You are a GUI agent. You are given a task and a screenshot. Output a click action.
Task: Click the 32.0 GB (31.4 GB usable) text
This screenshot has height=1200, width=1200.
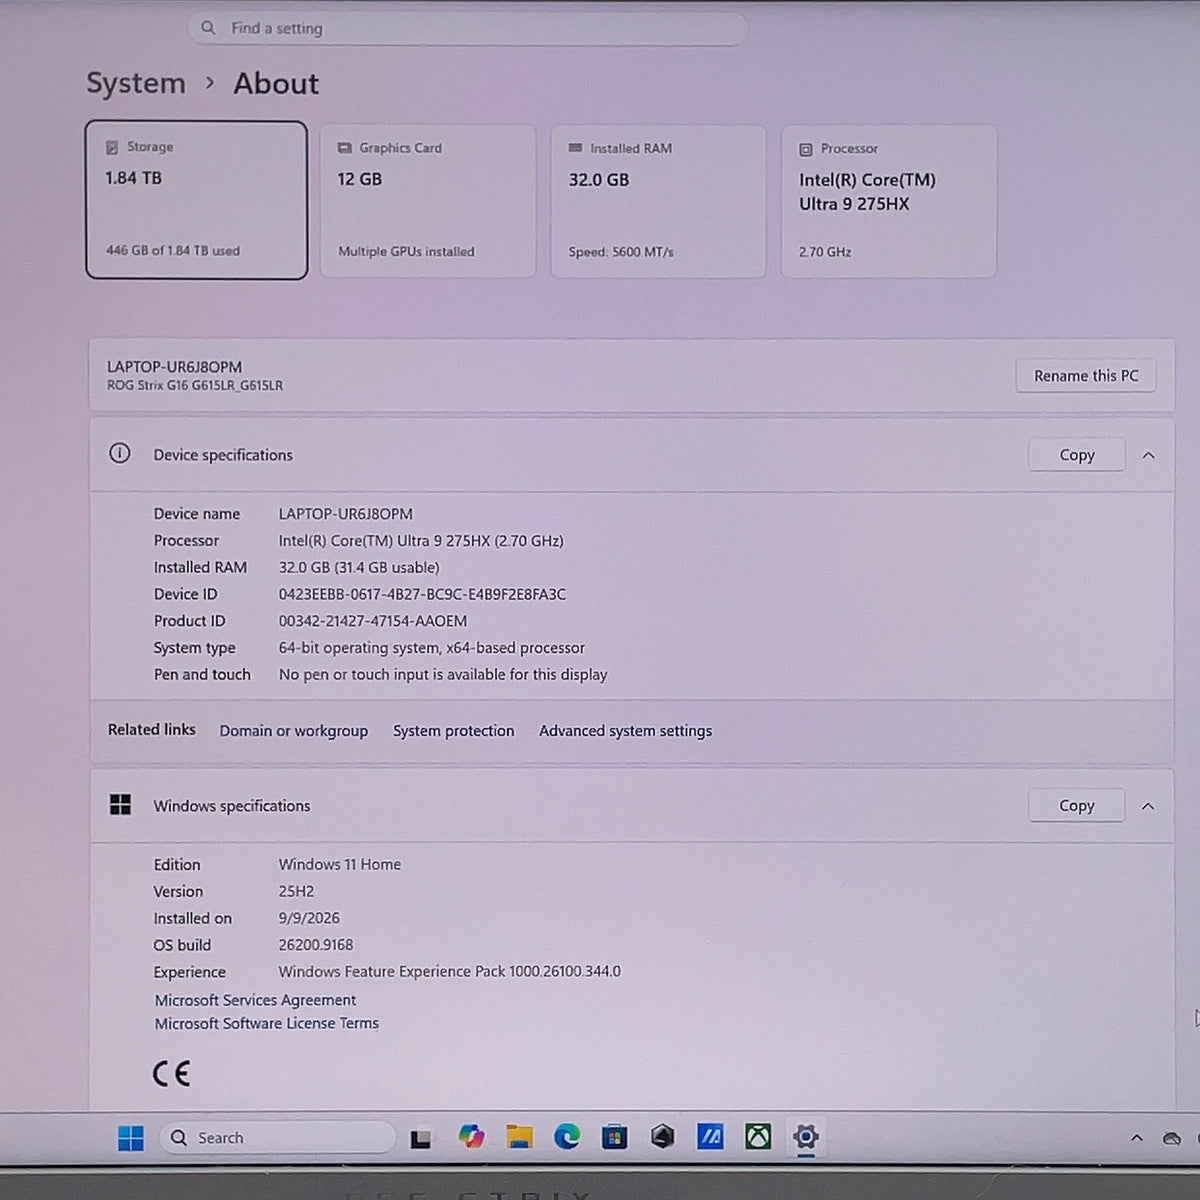pyautogui.click(x=359, y=567)
